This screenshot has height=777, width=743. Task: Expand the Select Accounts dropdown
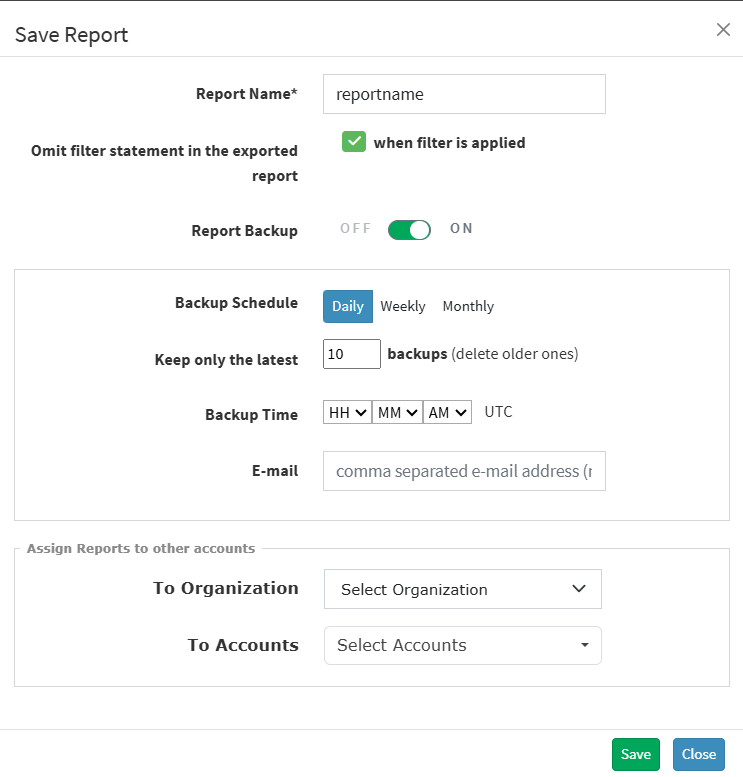coord(462,645)
